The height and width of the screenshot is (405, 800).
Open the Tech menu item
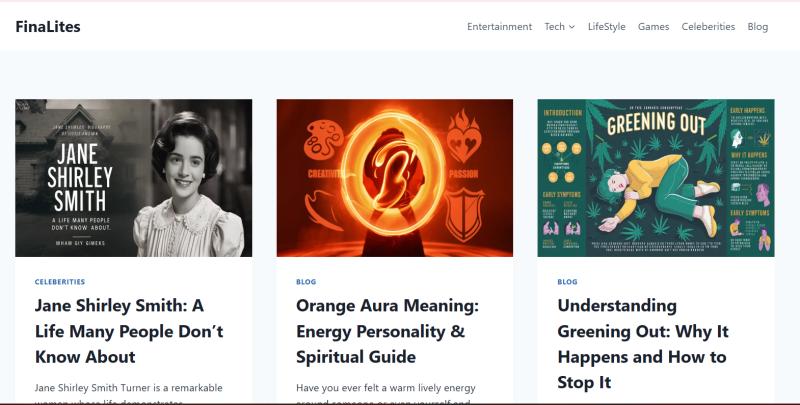554,27
